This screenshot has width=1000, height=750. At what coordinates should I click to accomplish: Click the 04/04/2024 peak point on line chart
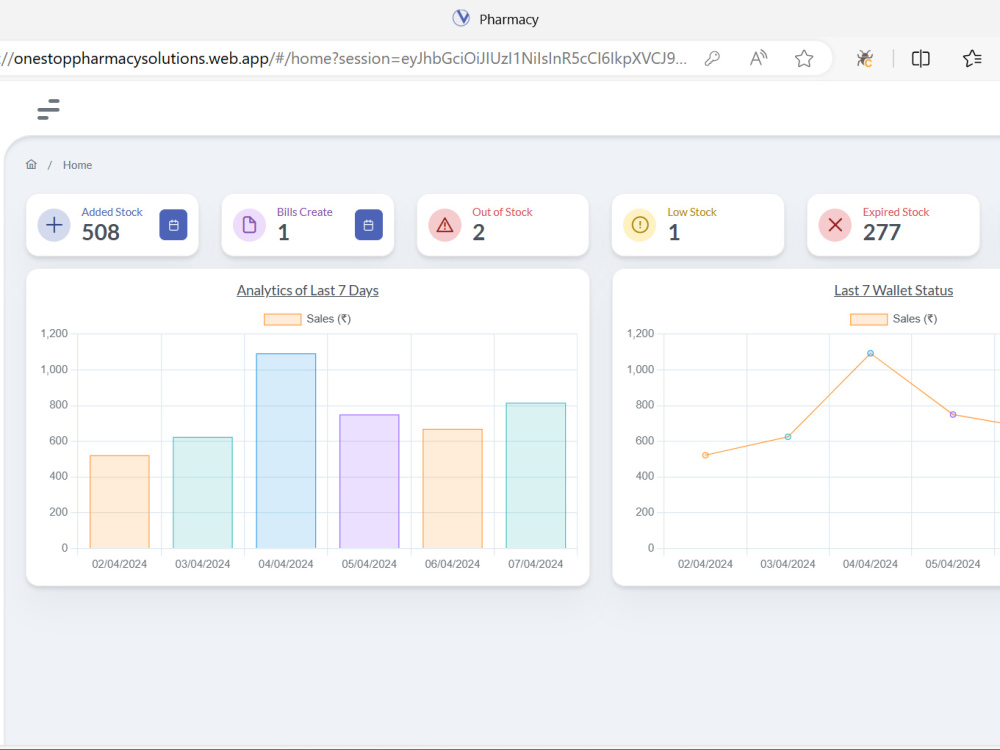(871, 353)
